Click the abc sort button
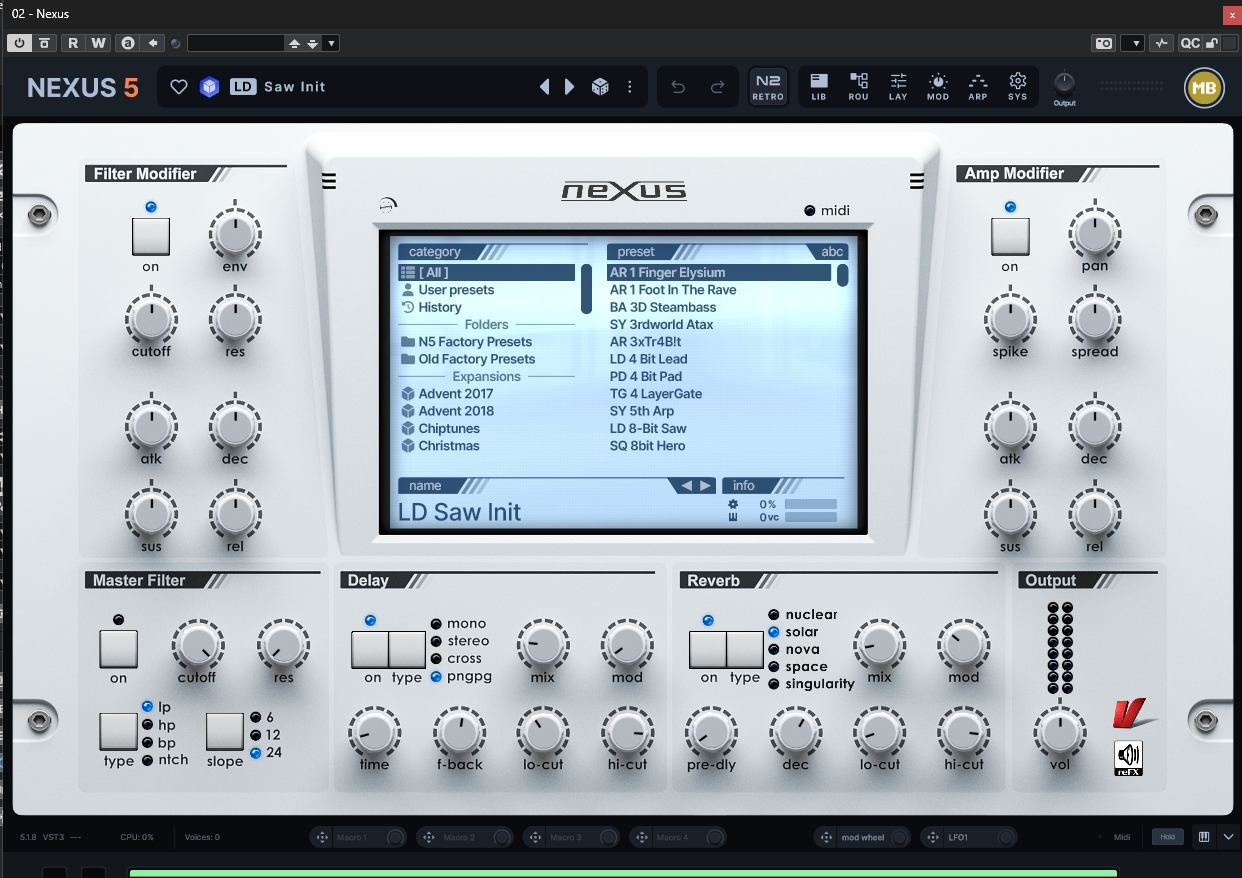1242x878 pixels. pyautogui.click(x=832, y=252)
